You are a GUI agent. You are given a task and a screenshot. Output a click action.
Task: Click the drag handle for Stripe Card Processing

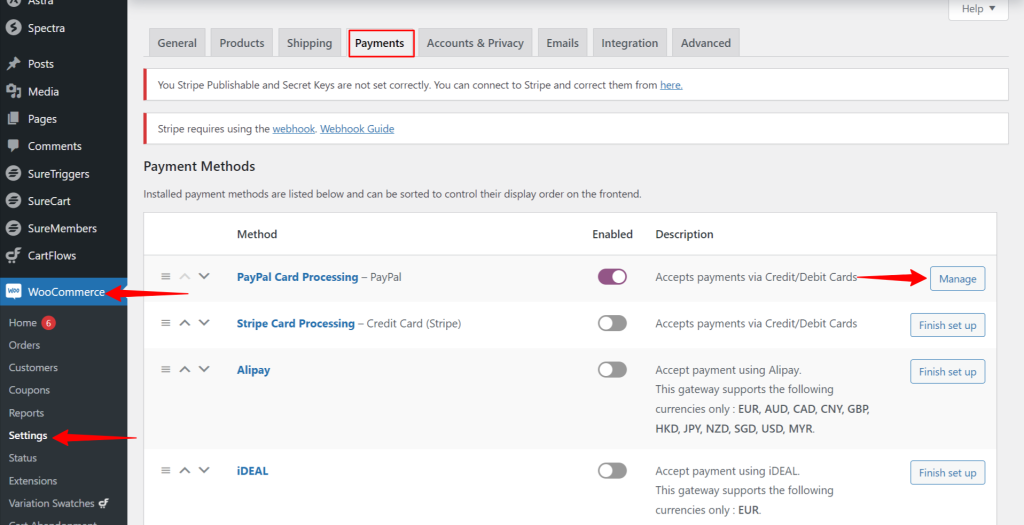(166, 323)
